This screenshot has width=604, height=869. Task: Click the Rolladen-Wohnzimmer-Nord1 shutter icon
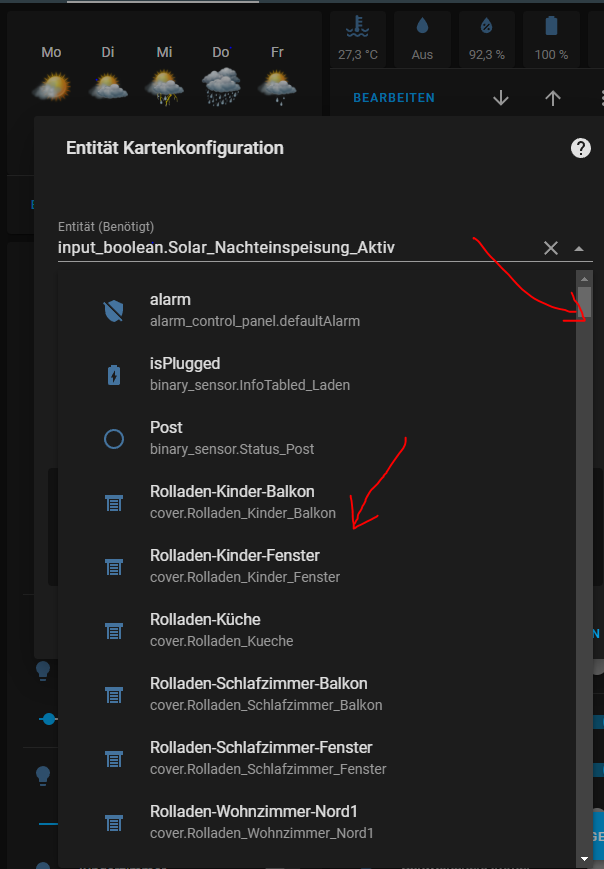(x=113, y=823)
